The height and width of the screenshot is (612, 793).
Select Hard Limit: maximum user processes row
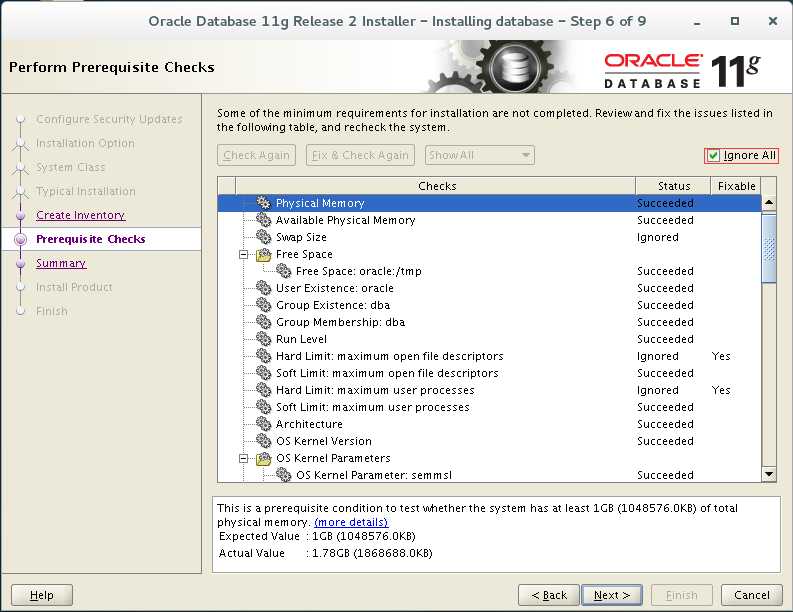coord(489,390)
